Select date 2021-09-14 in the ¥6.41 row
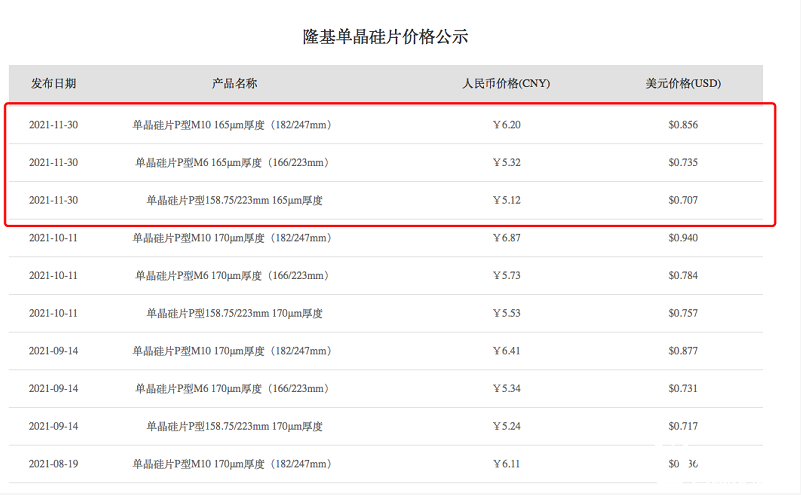Image resolution: width=801 pixels, height=495 pixels. coord(54,351)
